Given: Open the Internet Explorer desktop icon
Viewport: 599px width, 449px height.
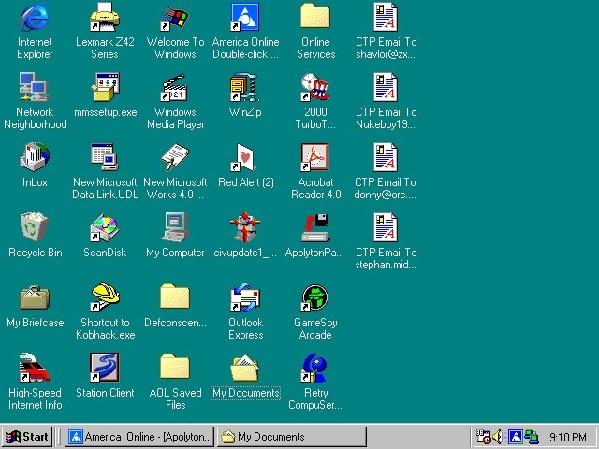Looking at the screenshot, I should pyautogui.click(x=35, y=18).
